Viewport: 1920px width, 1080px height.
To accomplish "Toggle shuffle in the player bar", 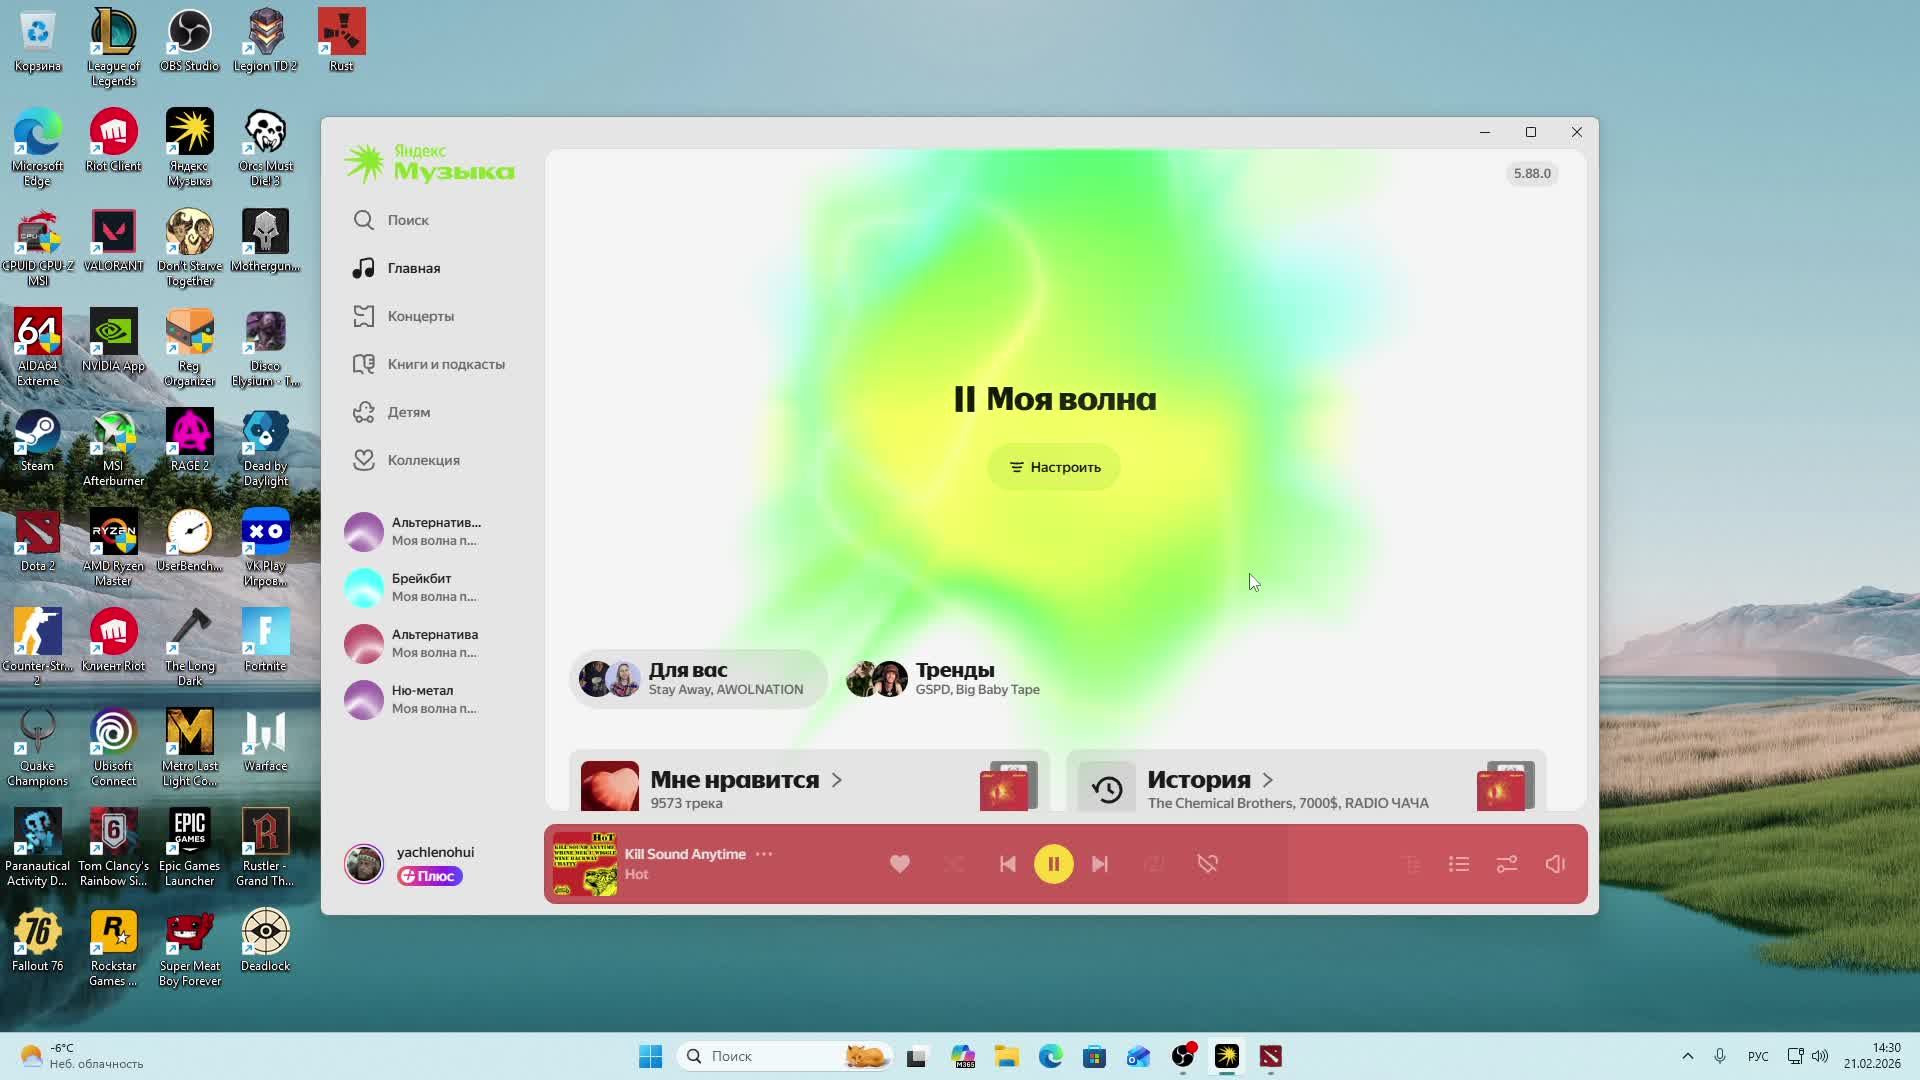I will [955, 864].
